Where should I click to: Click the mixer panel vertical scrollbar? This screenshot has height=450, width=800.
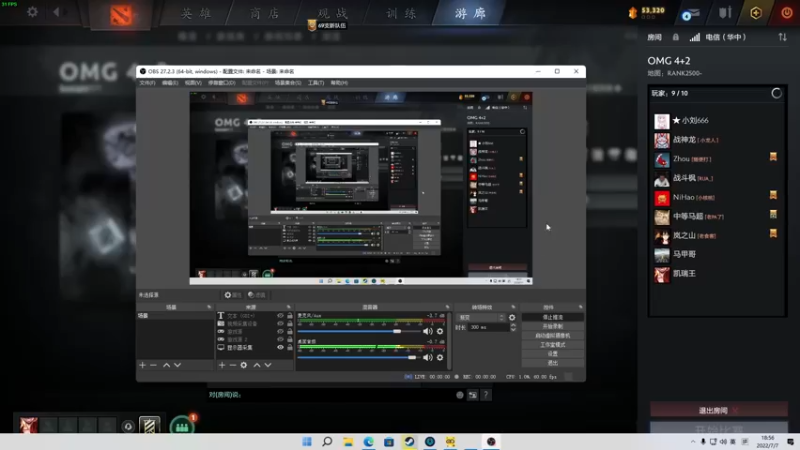tap(449, 339)
